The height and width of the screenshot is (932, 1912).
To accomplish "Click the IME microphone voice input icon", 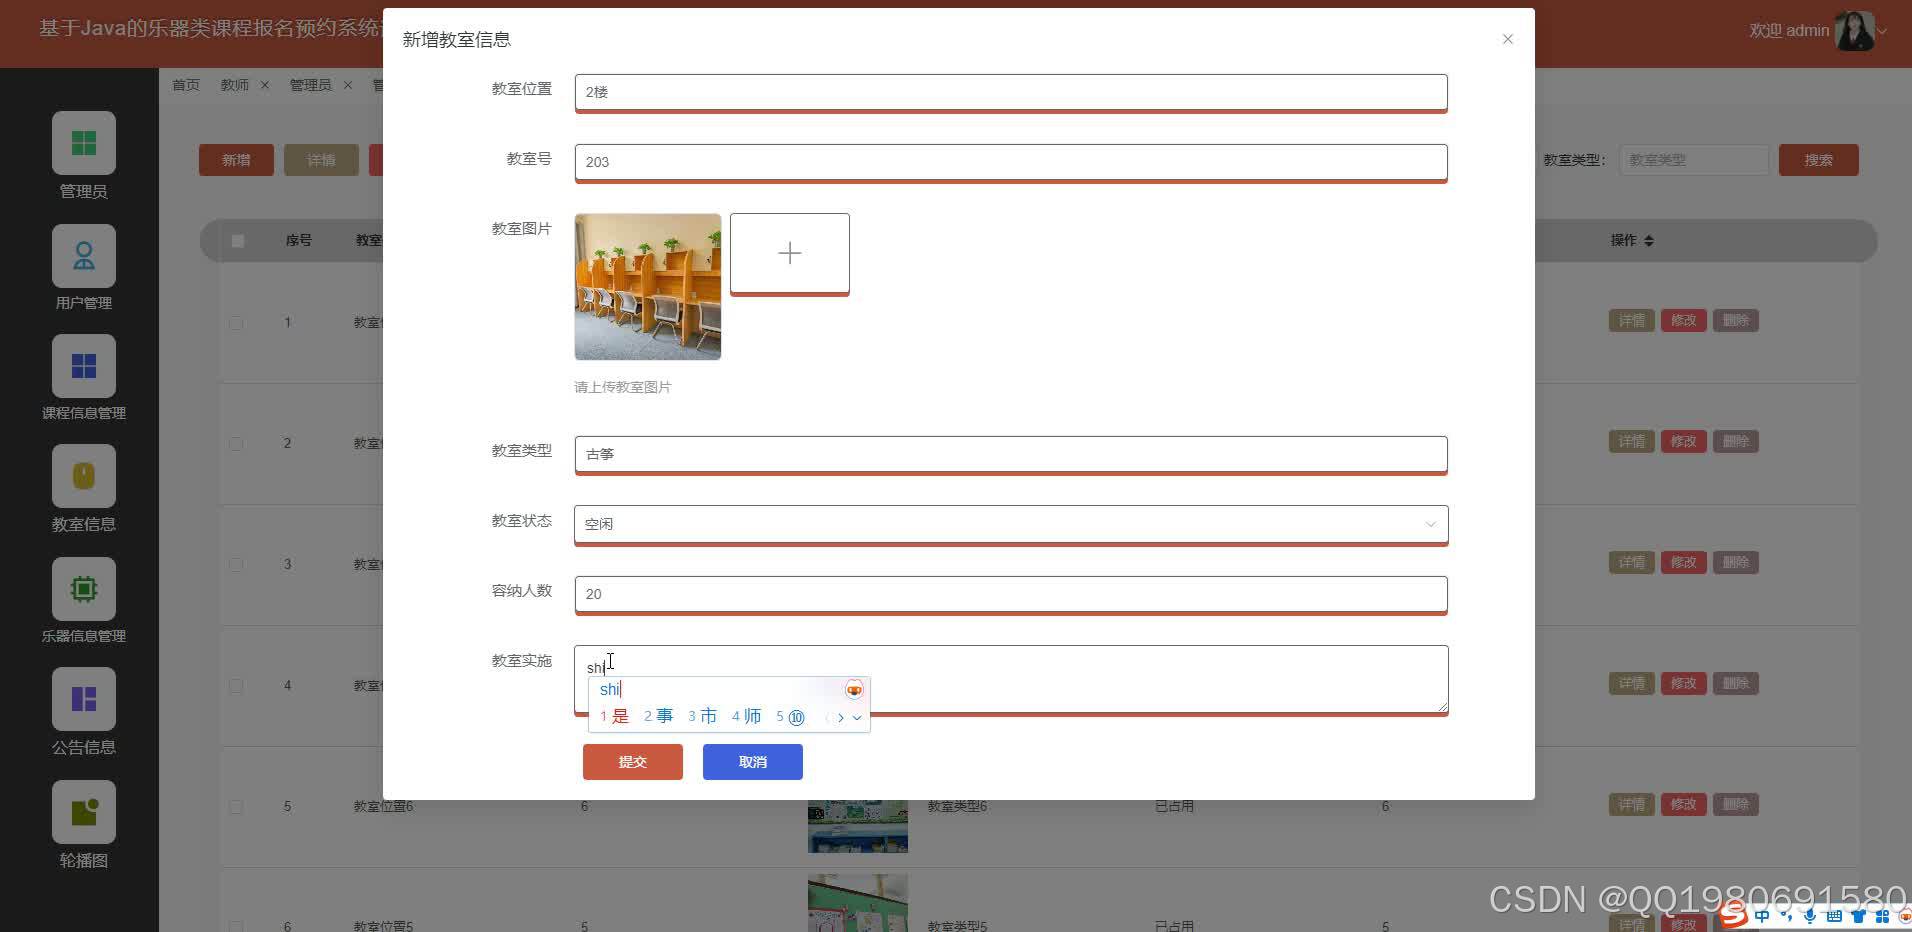I will 1810,916.
